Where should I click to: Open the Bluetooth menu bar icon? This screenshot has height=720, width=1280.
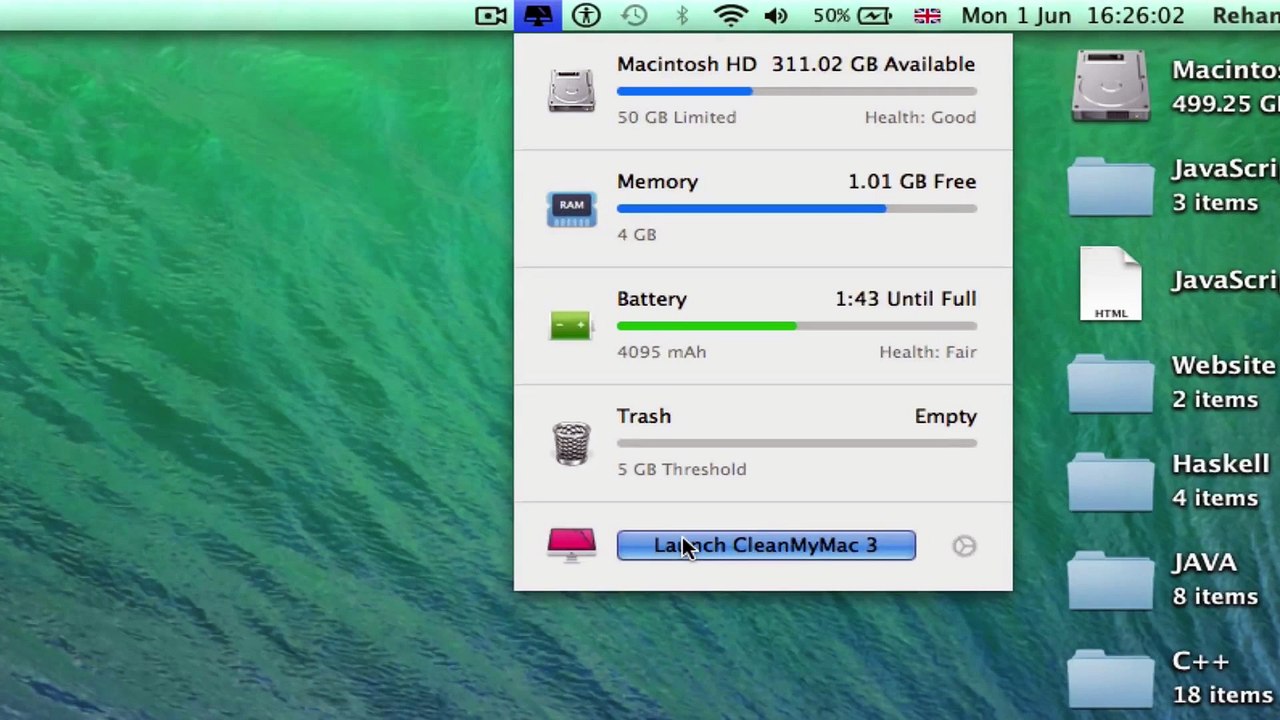682,15
